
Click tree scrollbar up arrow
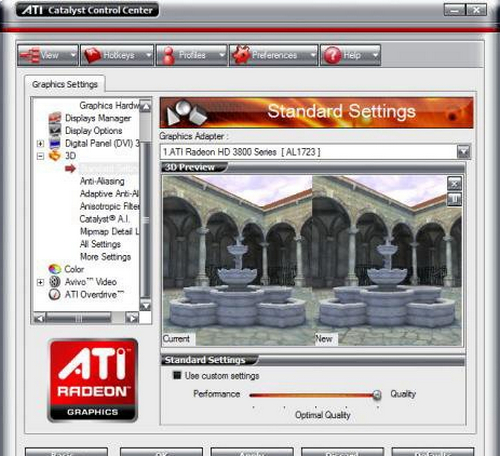pyautogui.click(x=145, y=106)
